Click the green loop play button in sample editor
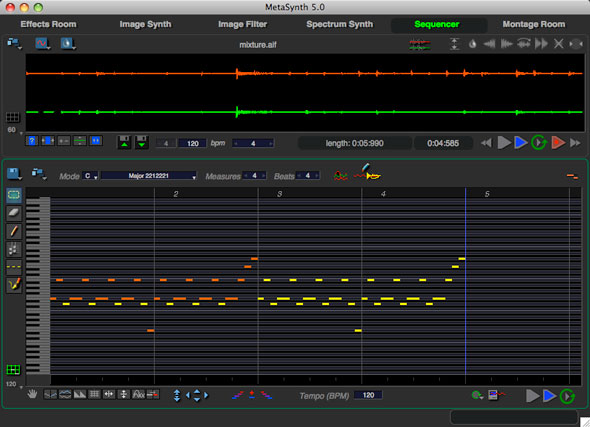 coord(538,143)
